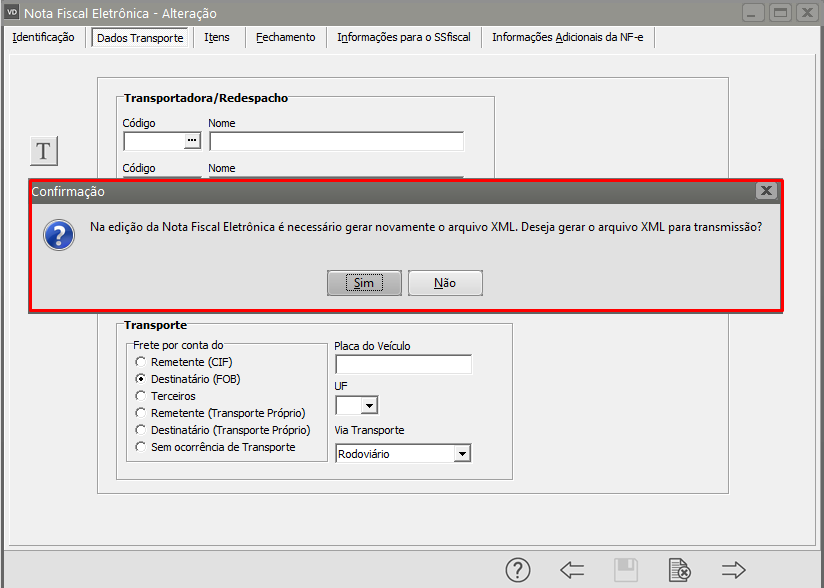Decline XML generation with Não
Image resolution: width=824 pixels, height=588 pixels.
(445, 283)
